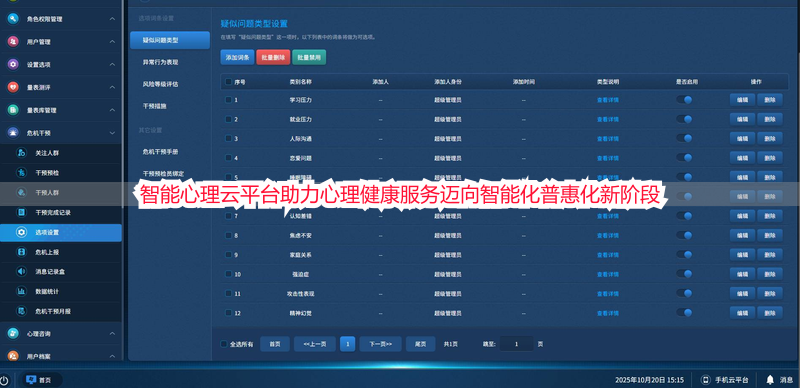The image size is (800, 388).
Task: Click the 设置选项 gear icon
Action: coord(13,65)
